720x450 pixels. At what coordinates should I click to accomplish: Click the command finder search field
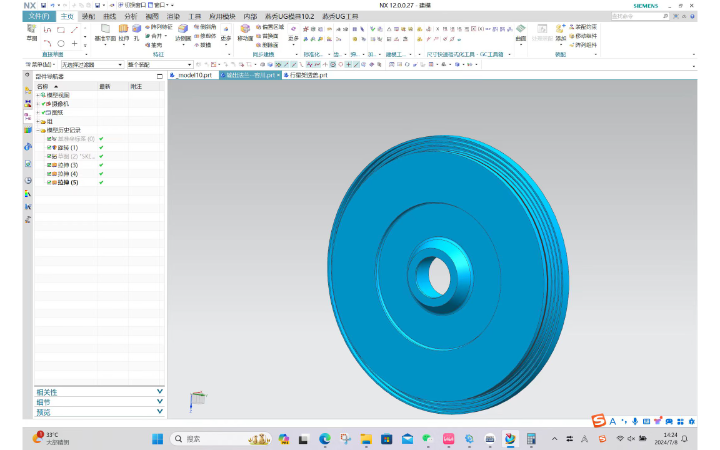(x=640, y=16)
